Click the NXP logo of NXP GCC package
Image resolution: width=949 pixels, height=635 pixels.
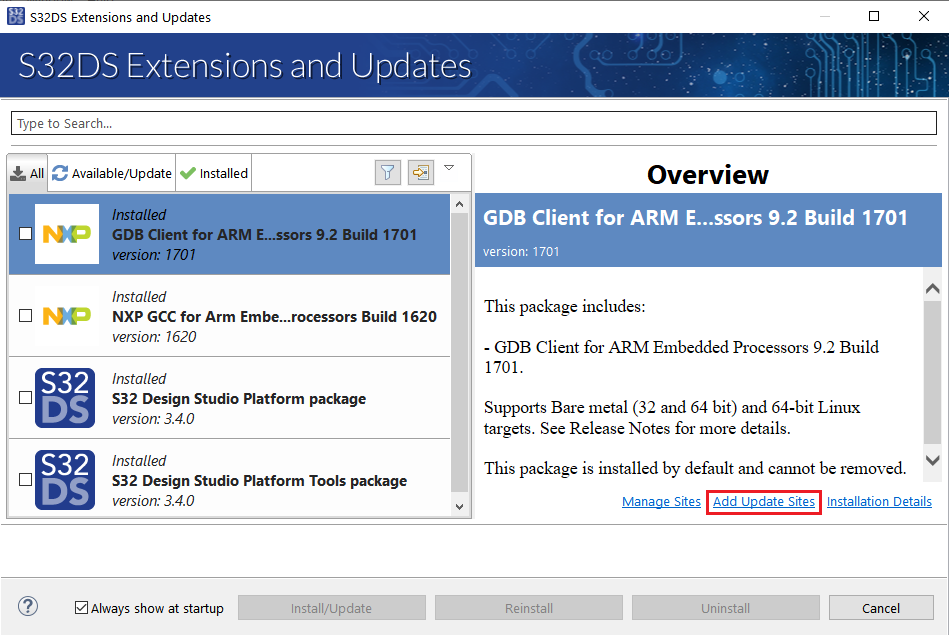pyautogui.click(x=67, y=316)
